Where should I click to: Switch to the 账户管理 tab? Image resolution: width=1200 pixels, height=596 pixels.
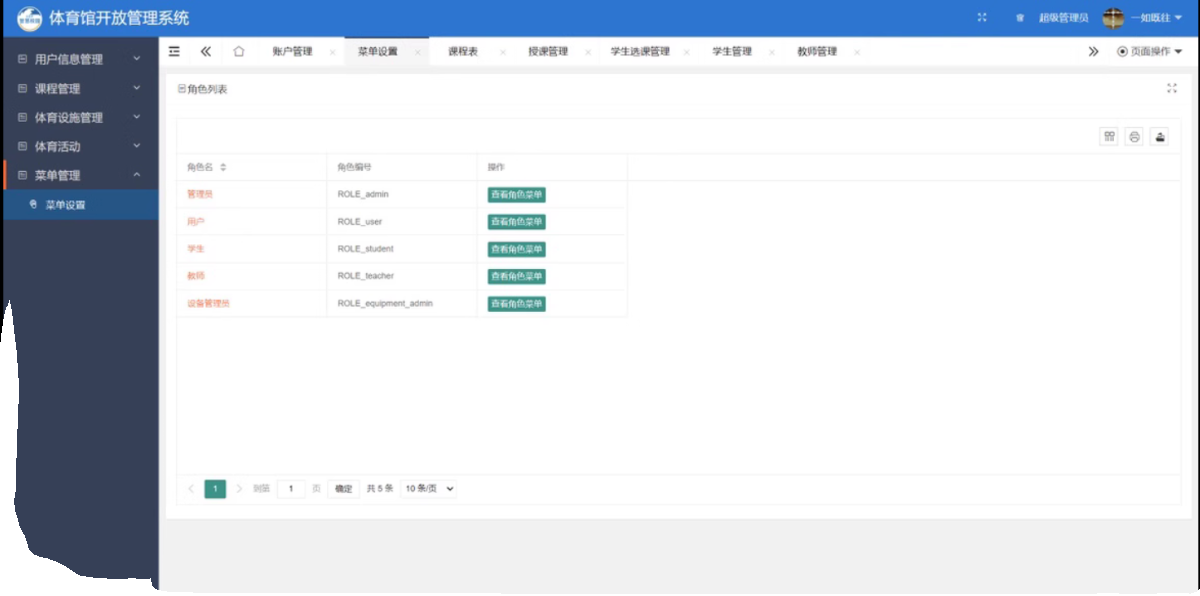click(x=292, y=51)
